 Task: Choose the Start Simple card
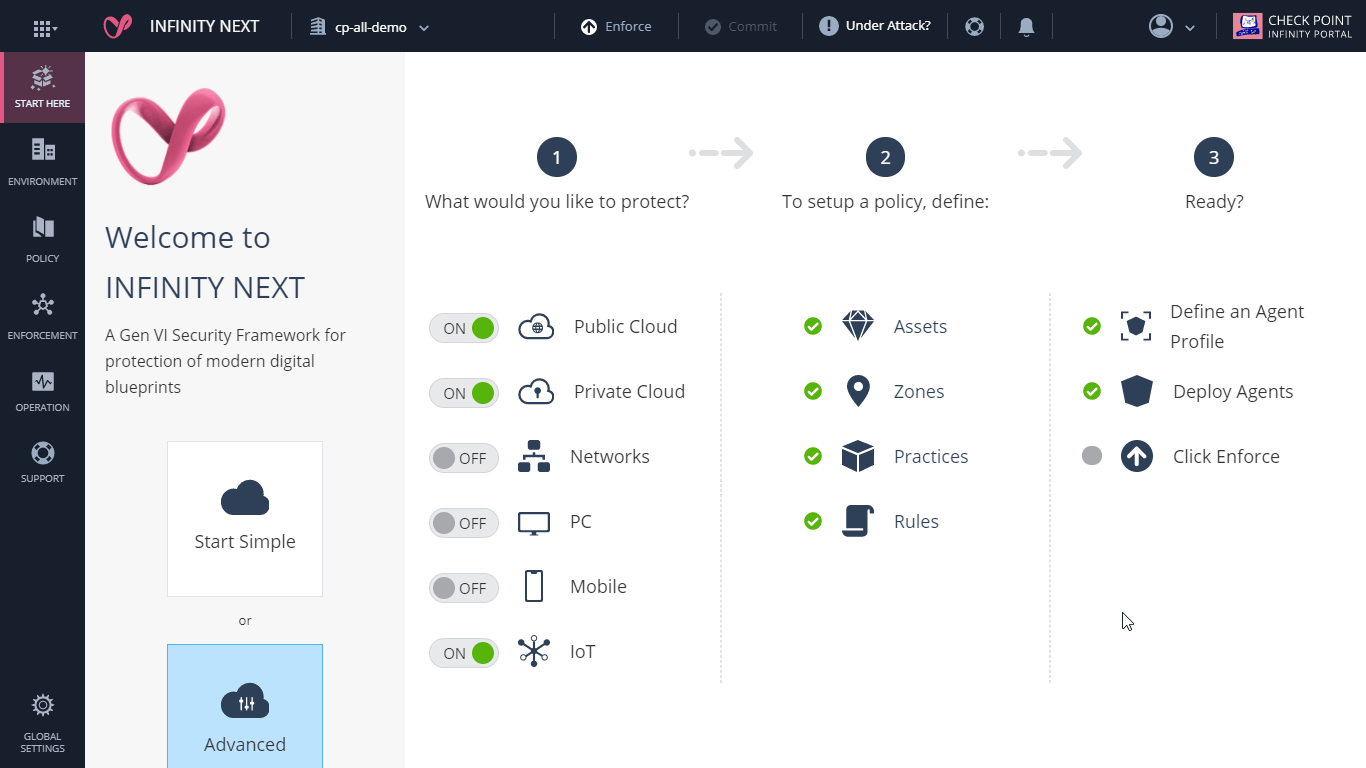[x=245, y=519]
